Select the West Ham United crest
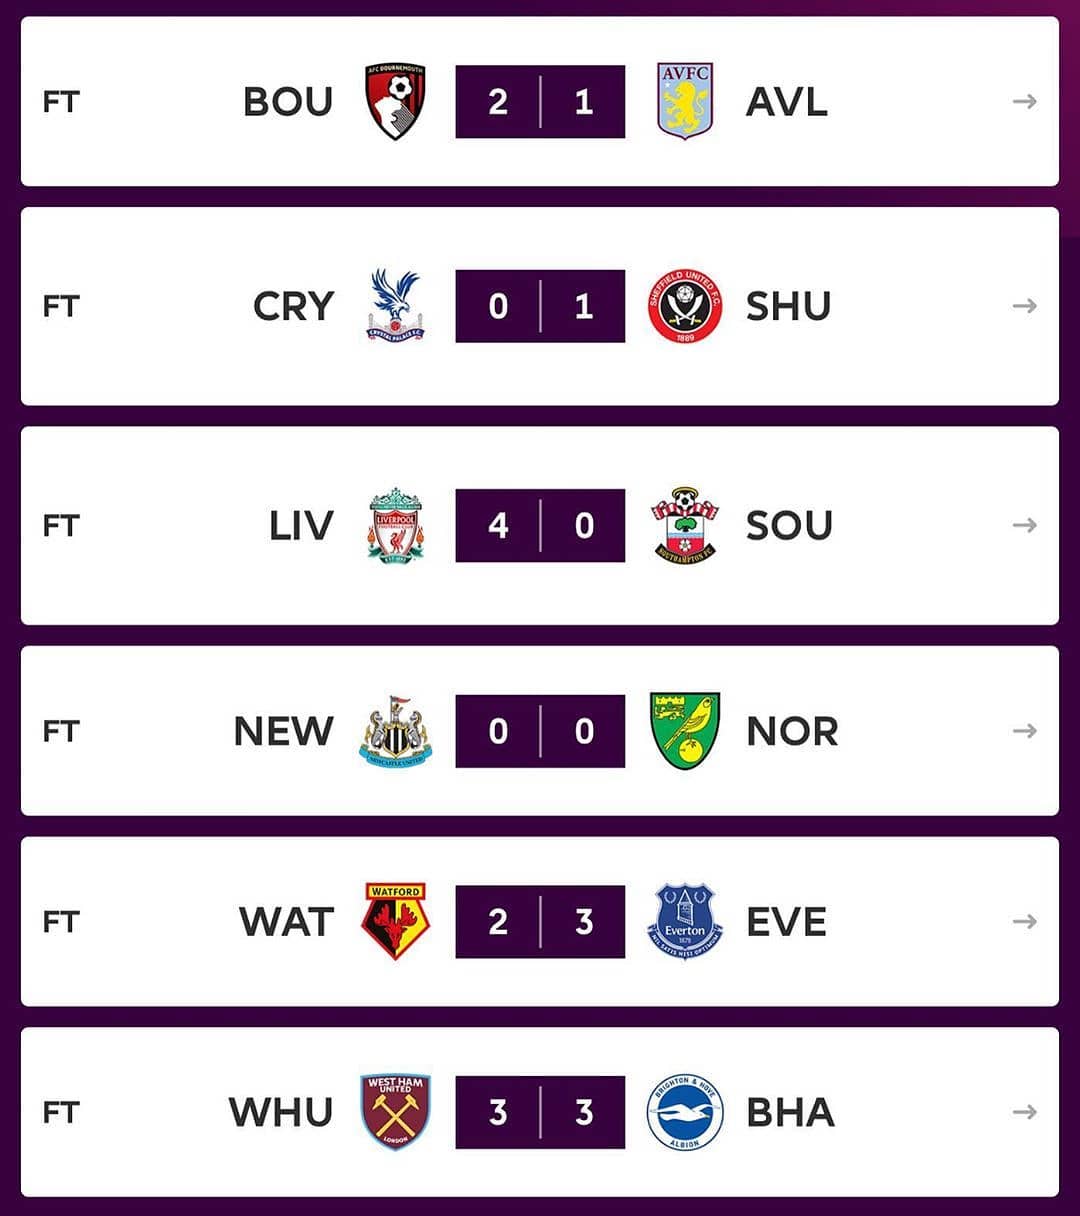The image size is (1080, 1216). [x=395, y=1112]
